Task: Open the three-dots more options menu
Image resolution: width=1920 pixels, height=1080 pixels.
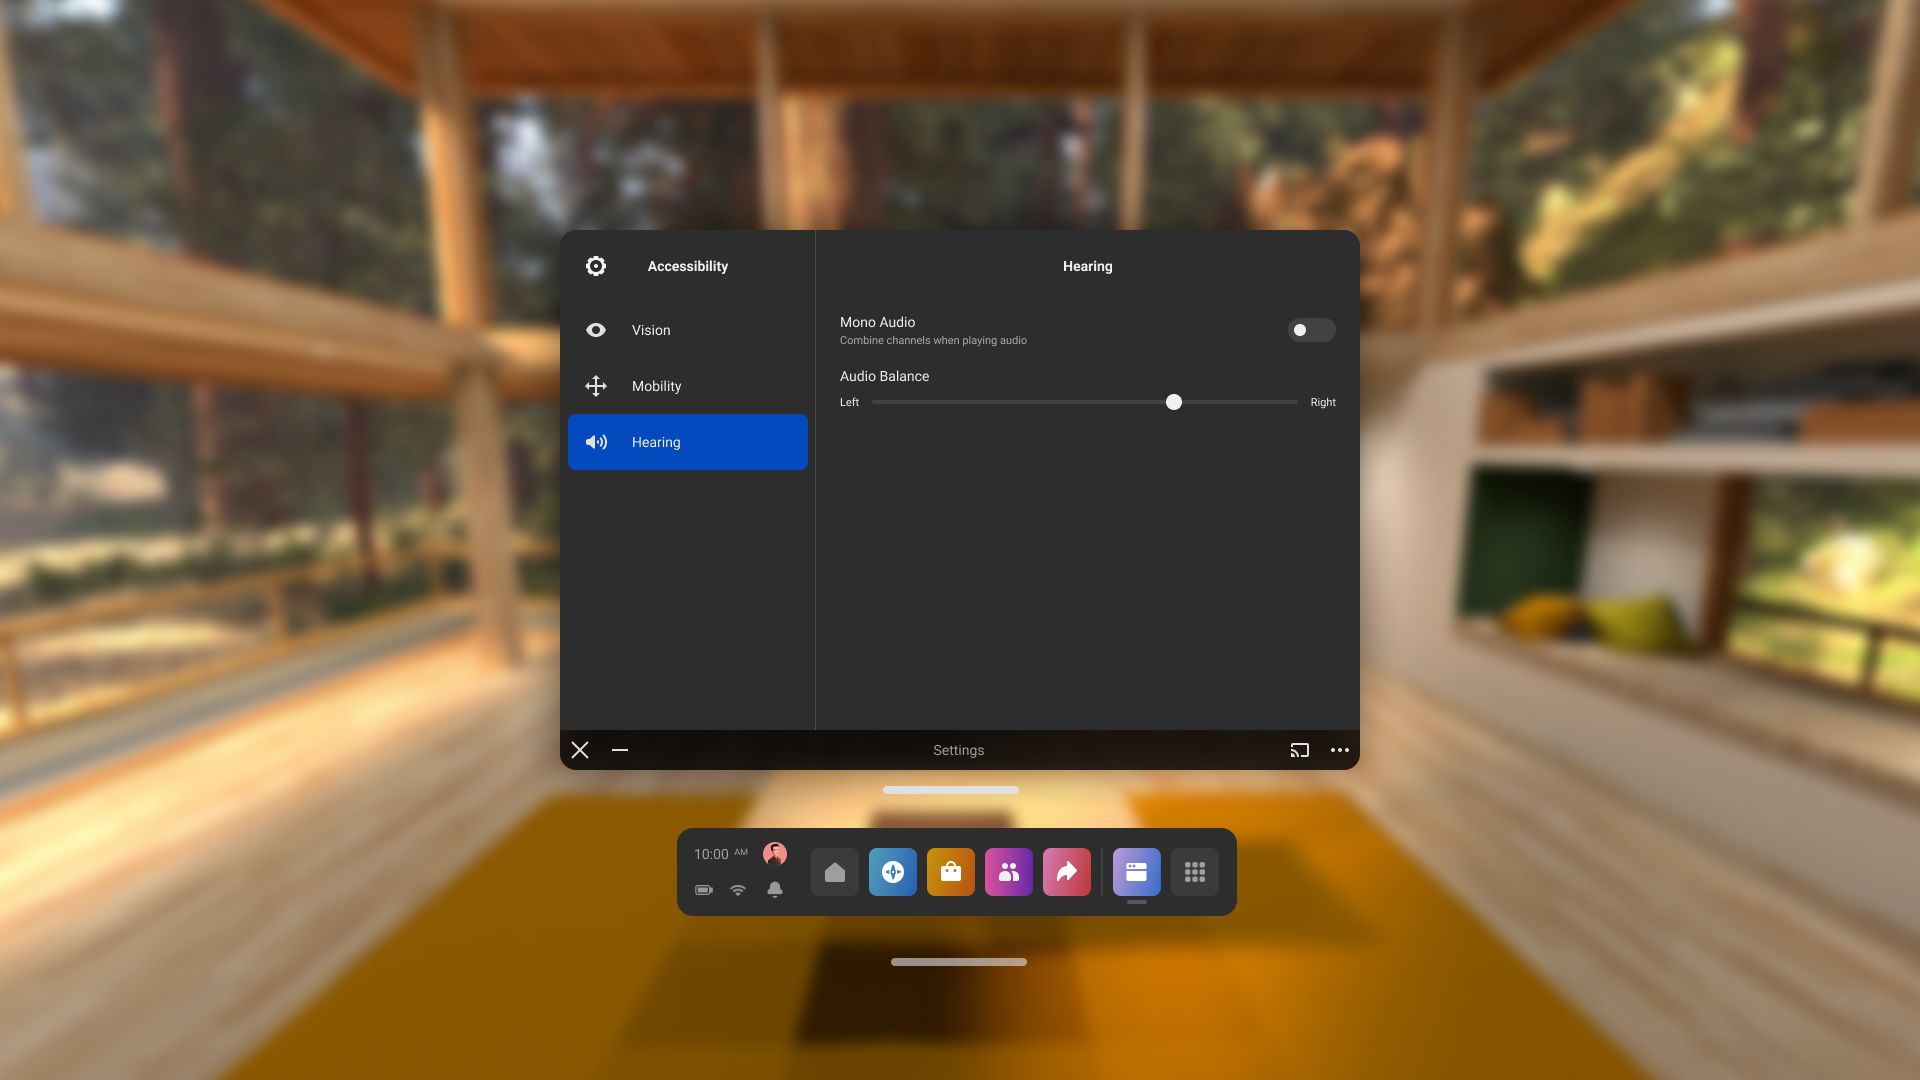Action: tap(1339, 750)
